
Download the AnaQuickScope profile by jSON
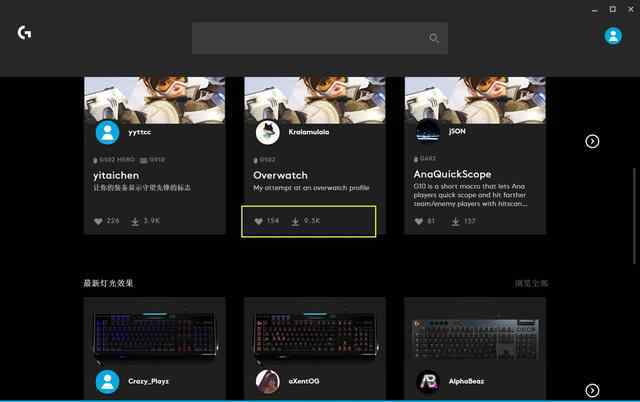pos(456,222)
